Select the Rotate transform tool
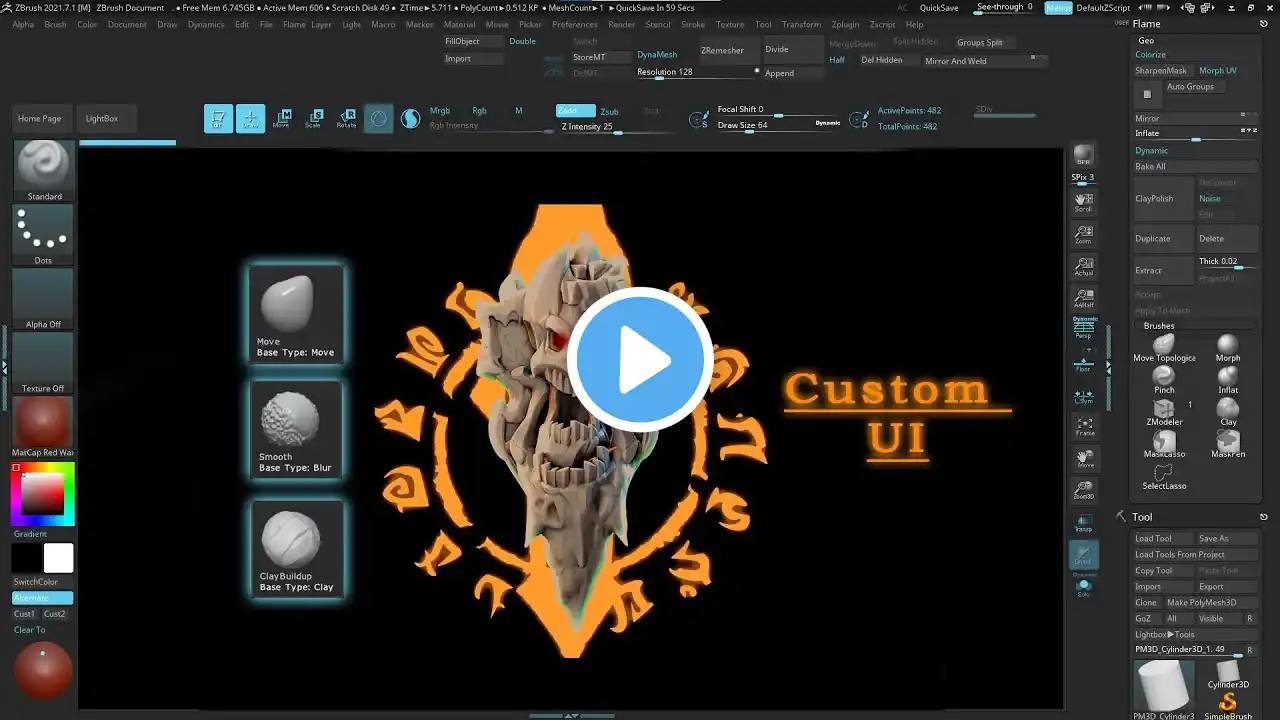Screen dimensions: 1280x720 (x=346, y=119)
